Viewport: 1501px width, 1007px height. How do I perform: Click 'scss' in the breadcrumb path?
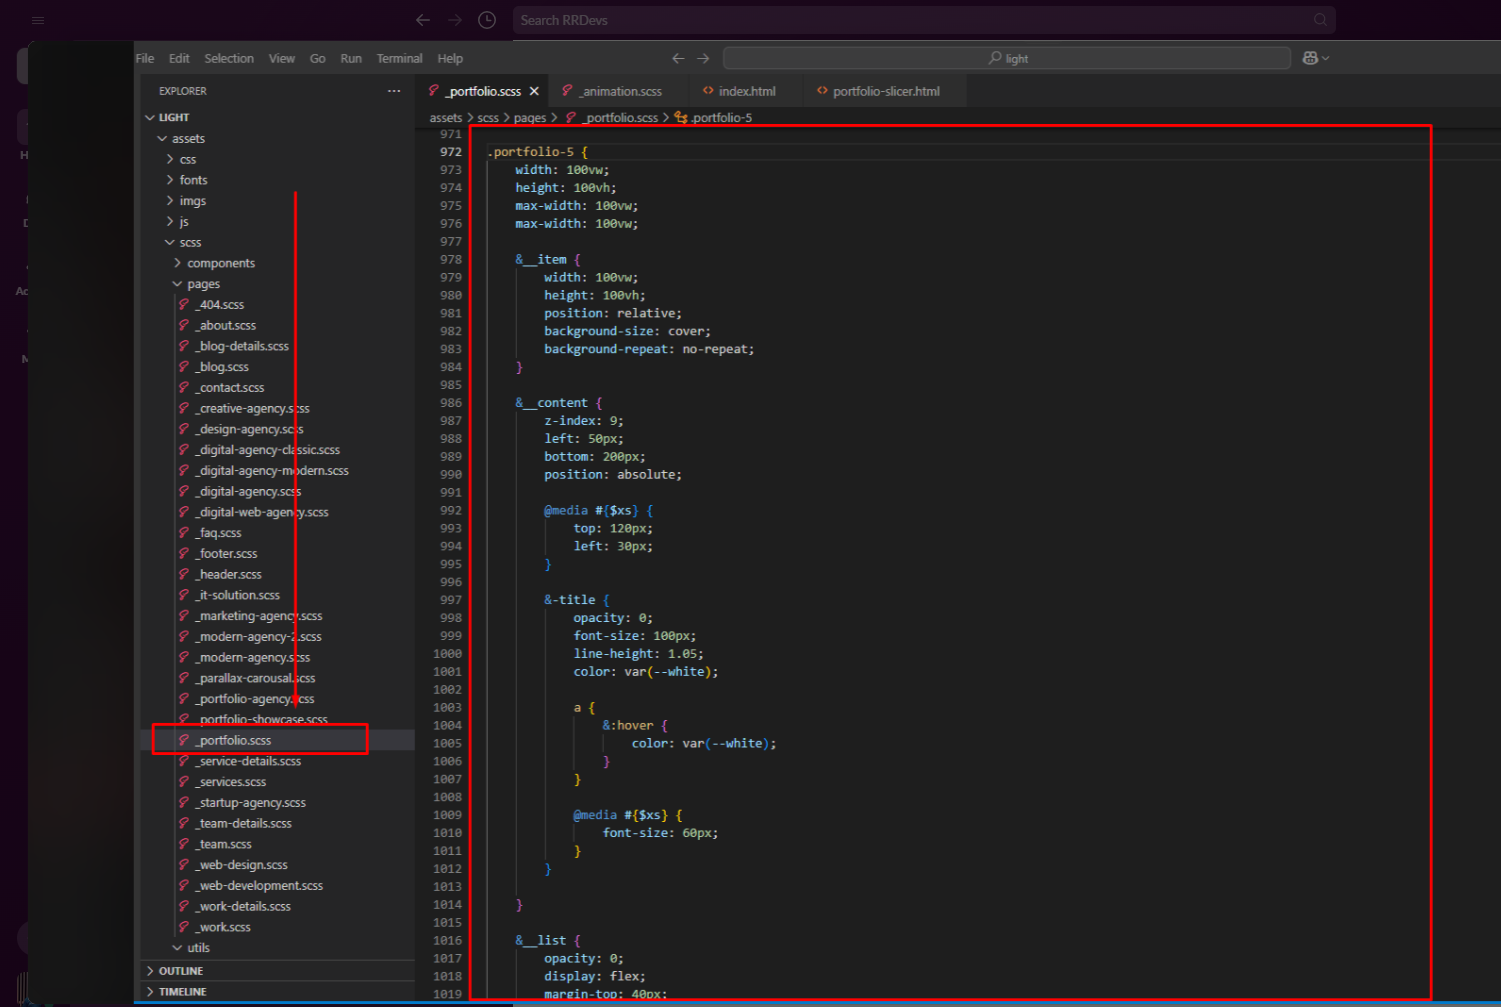pyautogui.click(x=488, y=118)
